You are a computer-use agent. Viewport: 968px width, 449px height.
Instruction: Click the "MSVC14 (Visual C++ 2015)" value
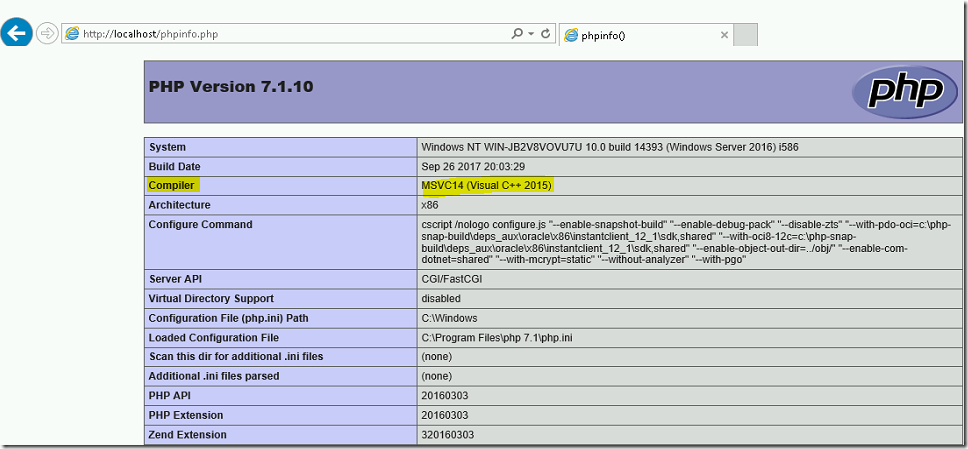486,185
